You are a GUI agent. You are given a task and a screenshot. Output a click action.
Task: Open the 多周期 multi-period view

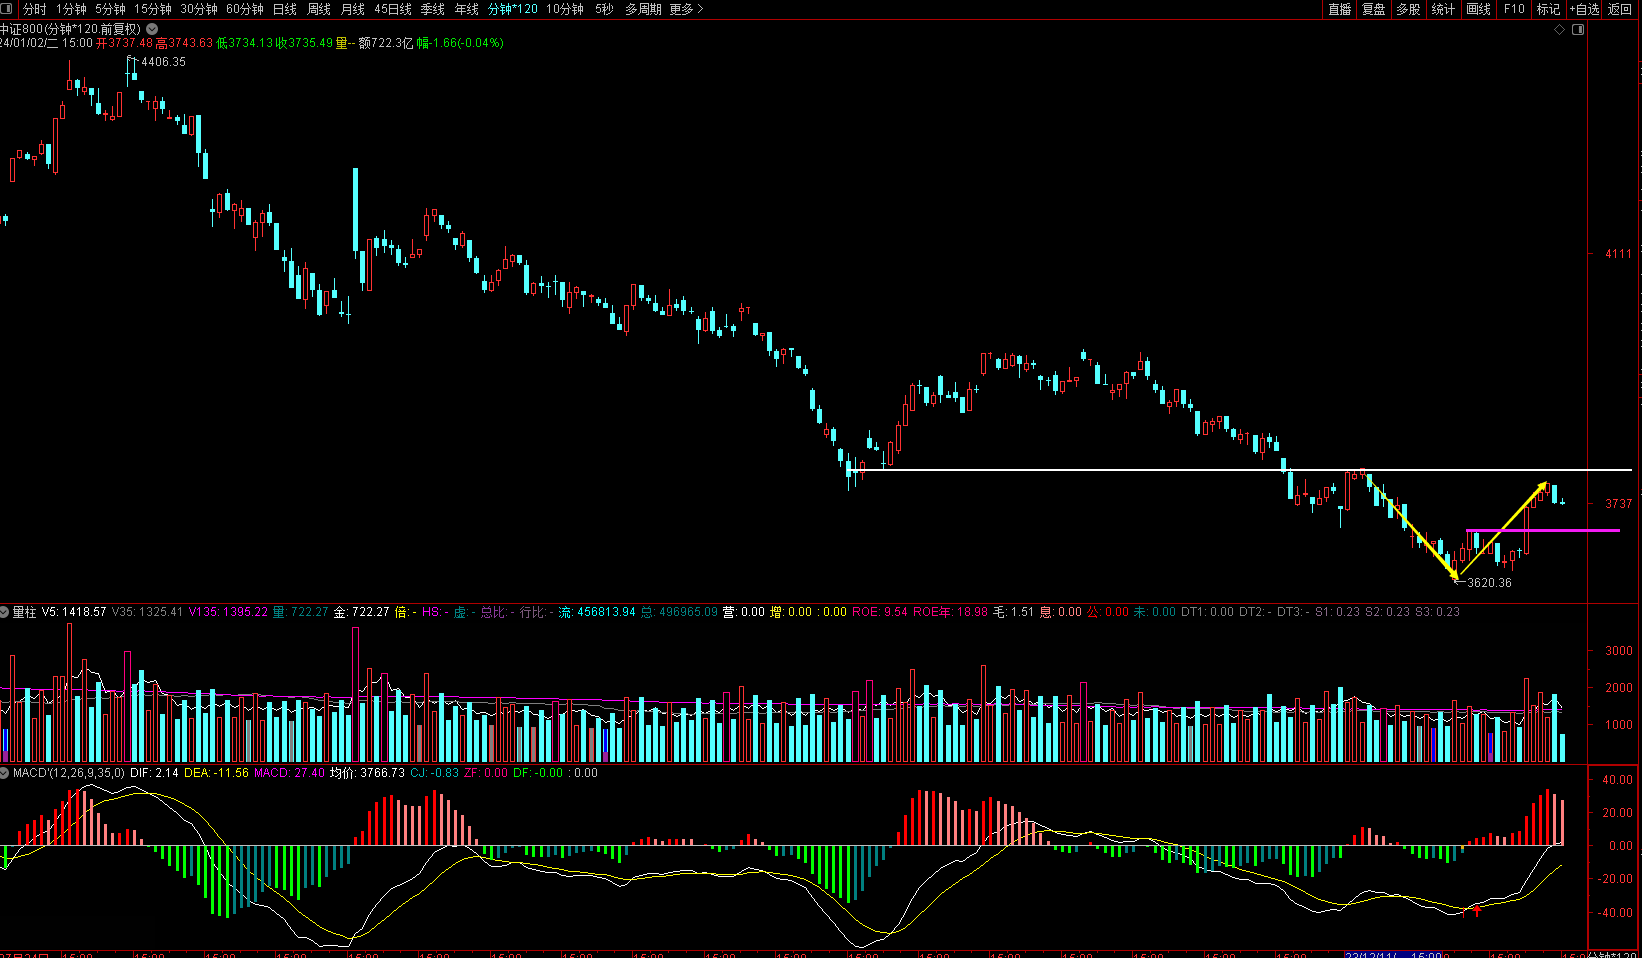tap(643, 9)
